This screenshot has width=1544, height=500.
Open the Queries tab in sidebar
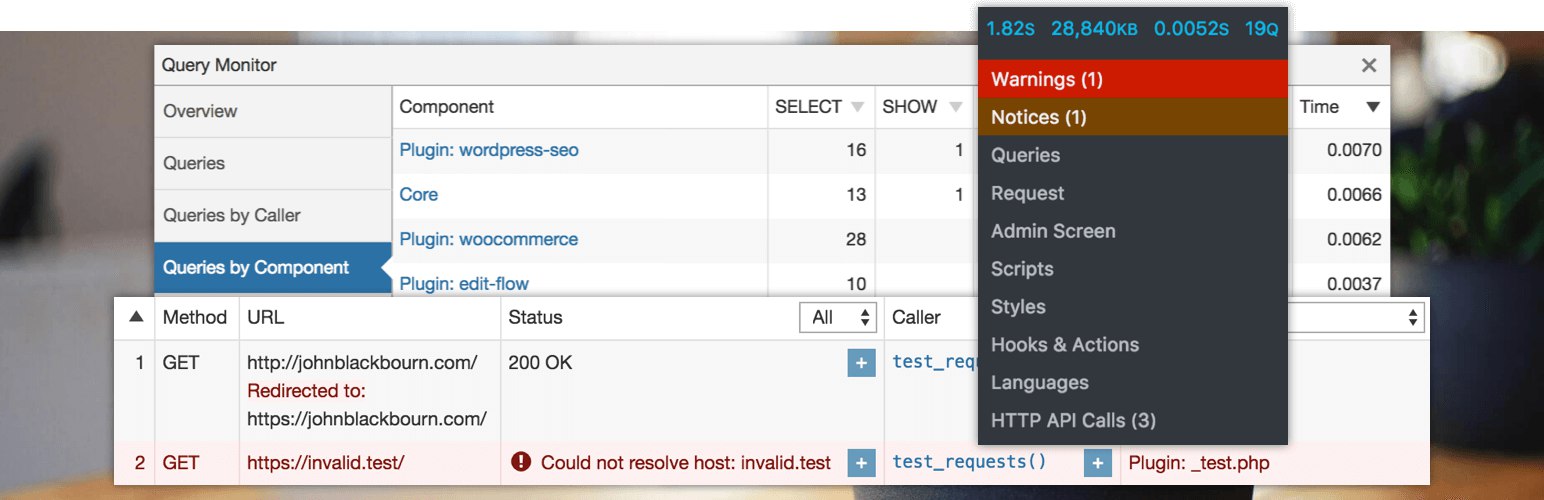pos(272,163)
